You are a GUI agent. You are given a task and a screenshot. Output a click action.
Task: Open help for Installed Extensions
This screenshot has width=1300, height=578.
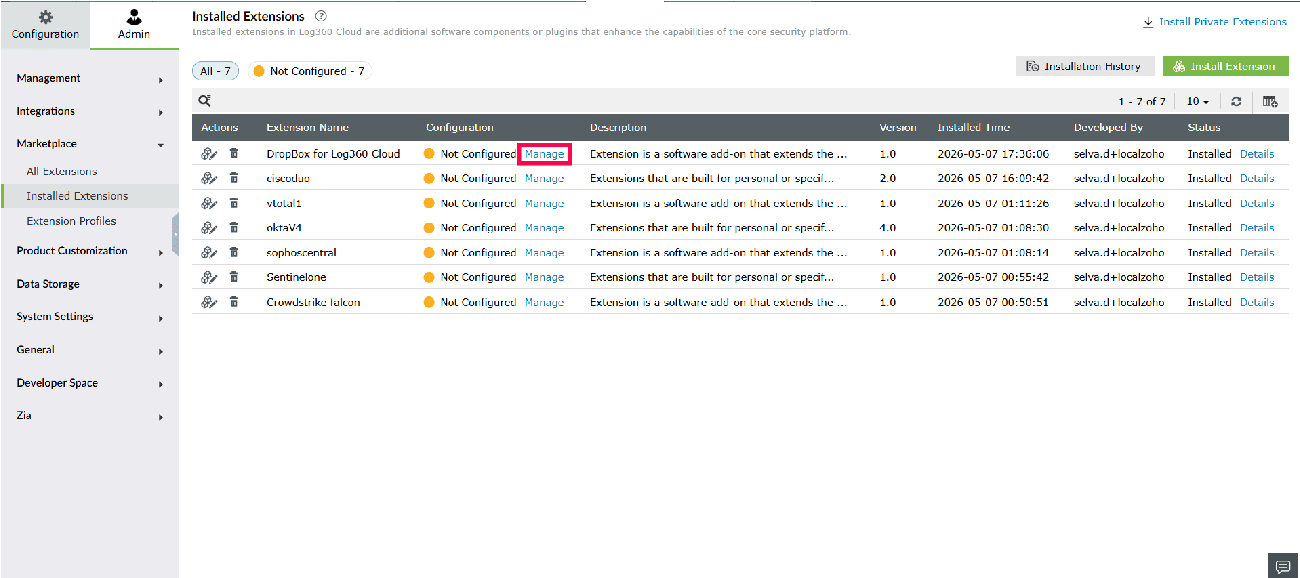pyautogui.click(x=321, y=17)
